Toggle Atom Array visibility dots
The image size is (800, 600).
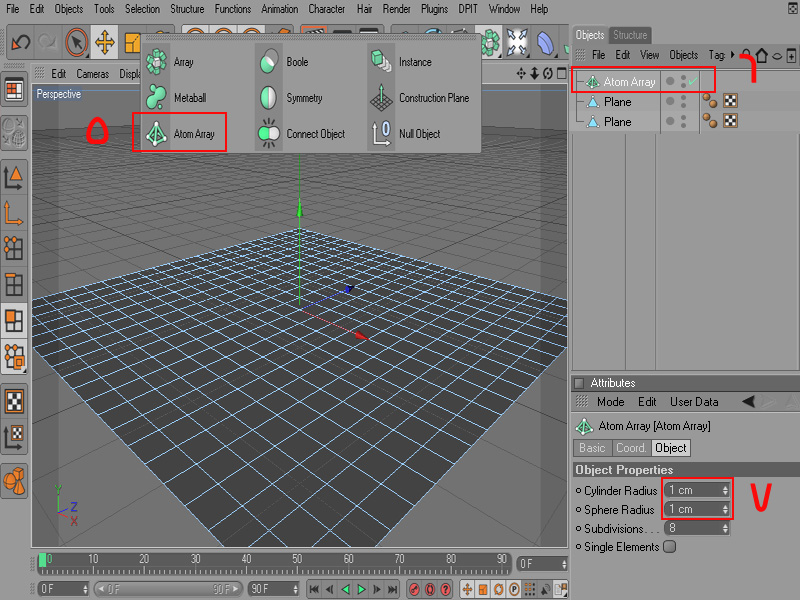coord(683,81)
